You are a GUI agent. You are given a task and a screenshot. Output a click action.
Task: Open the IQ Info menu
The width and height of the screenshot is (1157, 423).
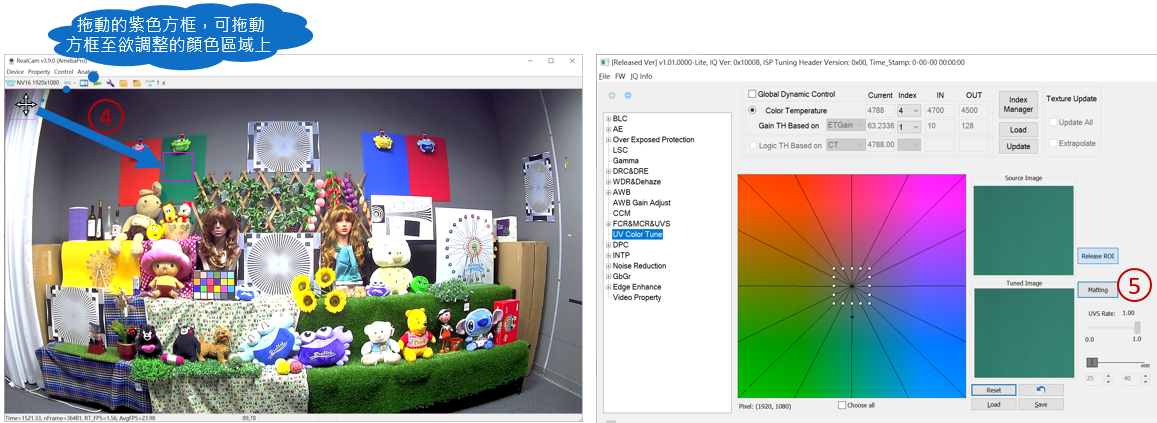[x=641, y=76]
